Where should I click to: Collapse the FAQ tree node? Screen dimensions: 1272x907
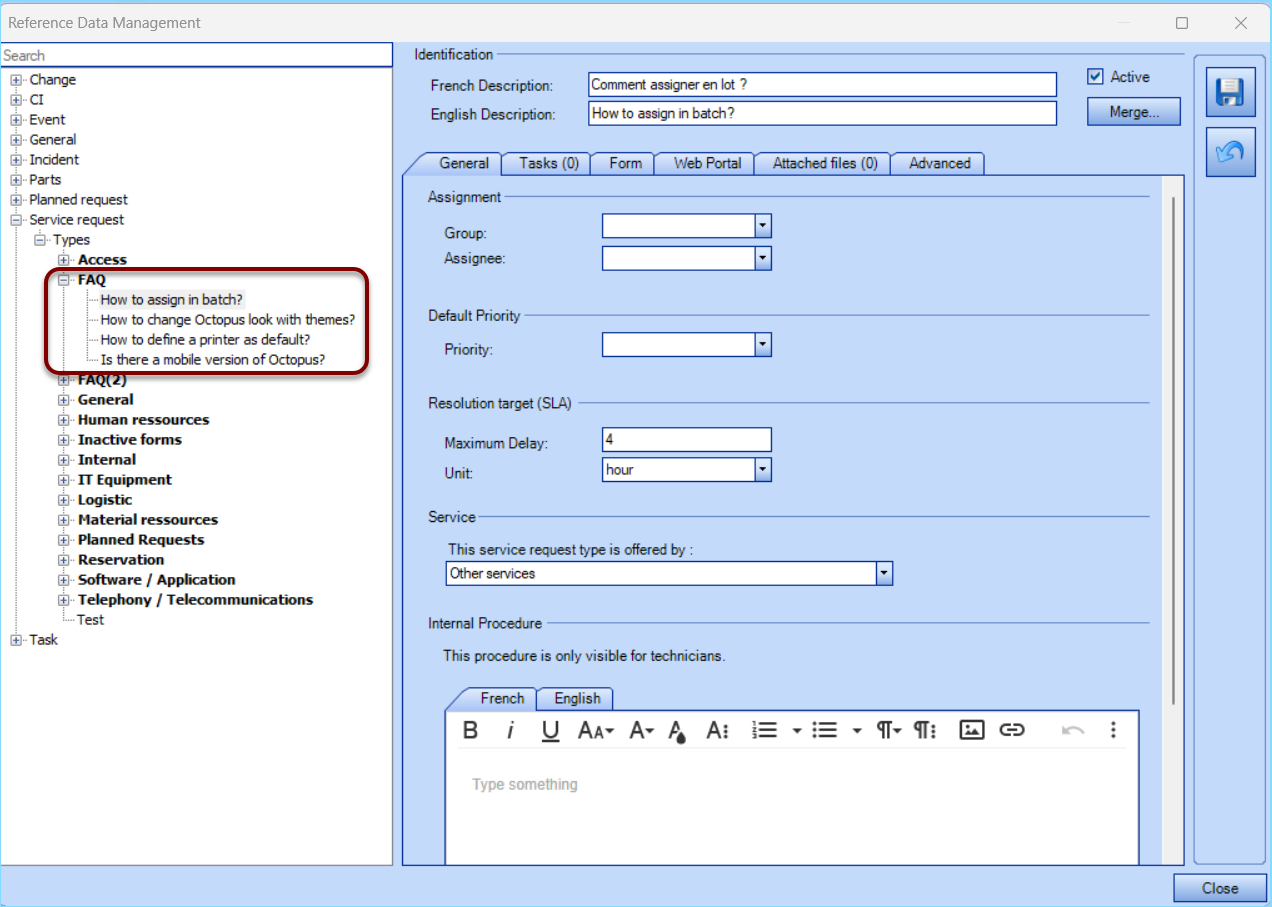click(62, 280)
